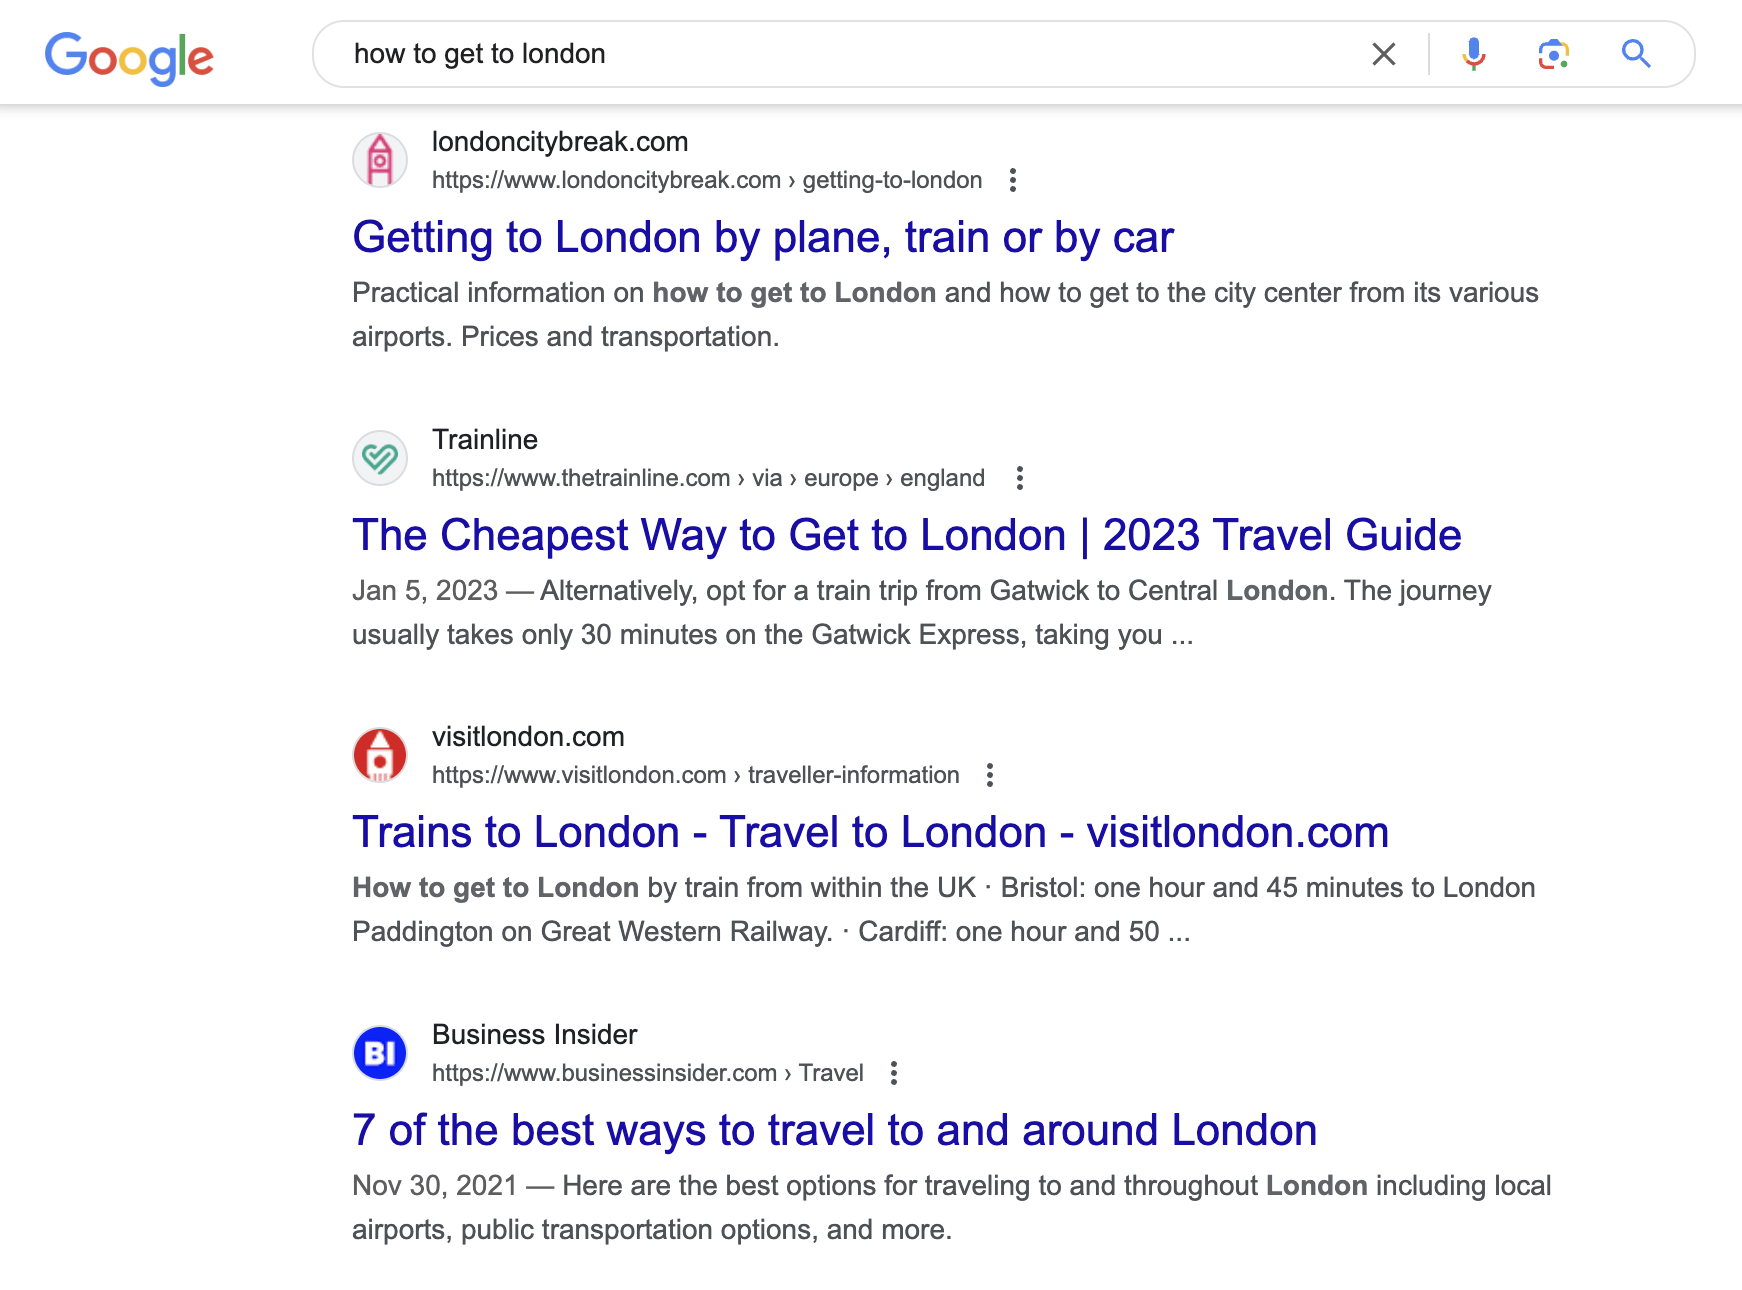Click the businessinsider.com Travel breadcrumb
1742x1290 pixels.
pos(648,1073)
